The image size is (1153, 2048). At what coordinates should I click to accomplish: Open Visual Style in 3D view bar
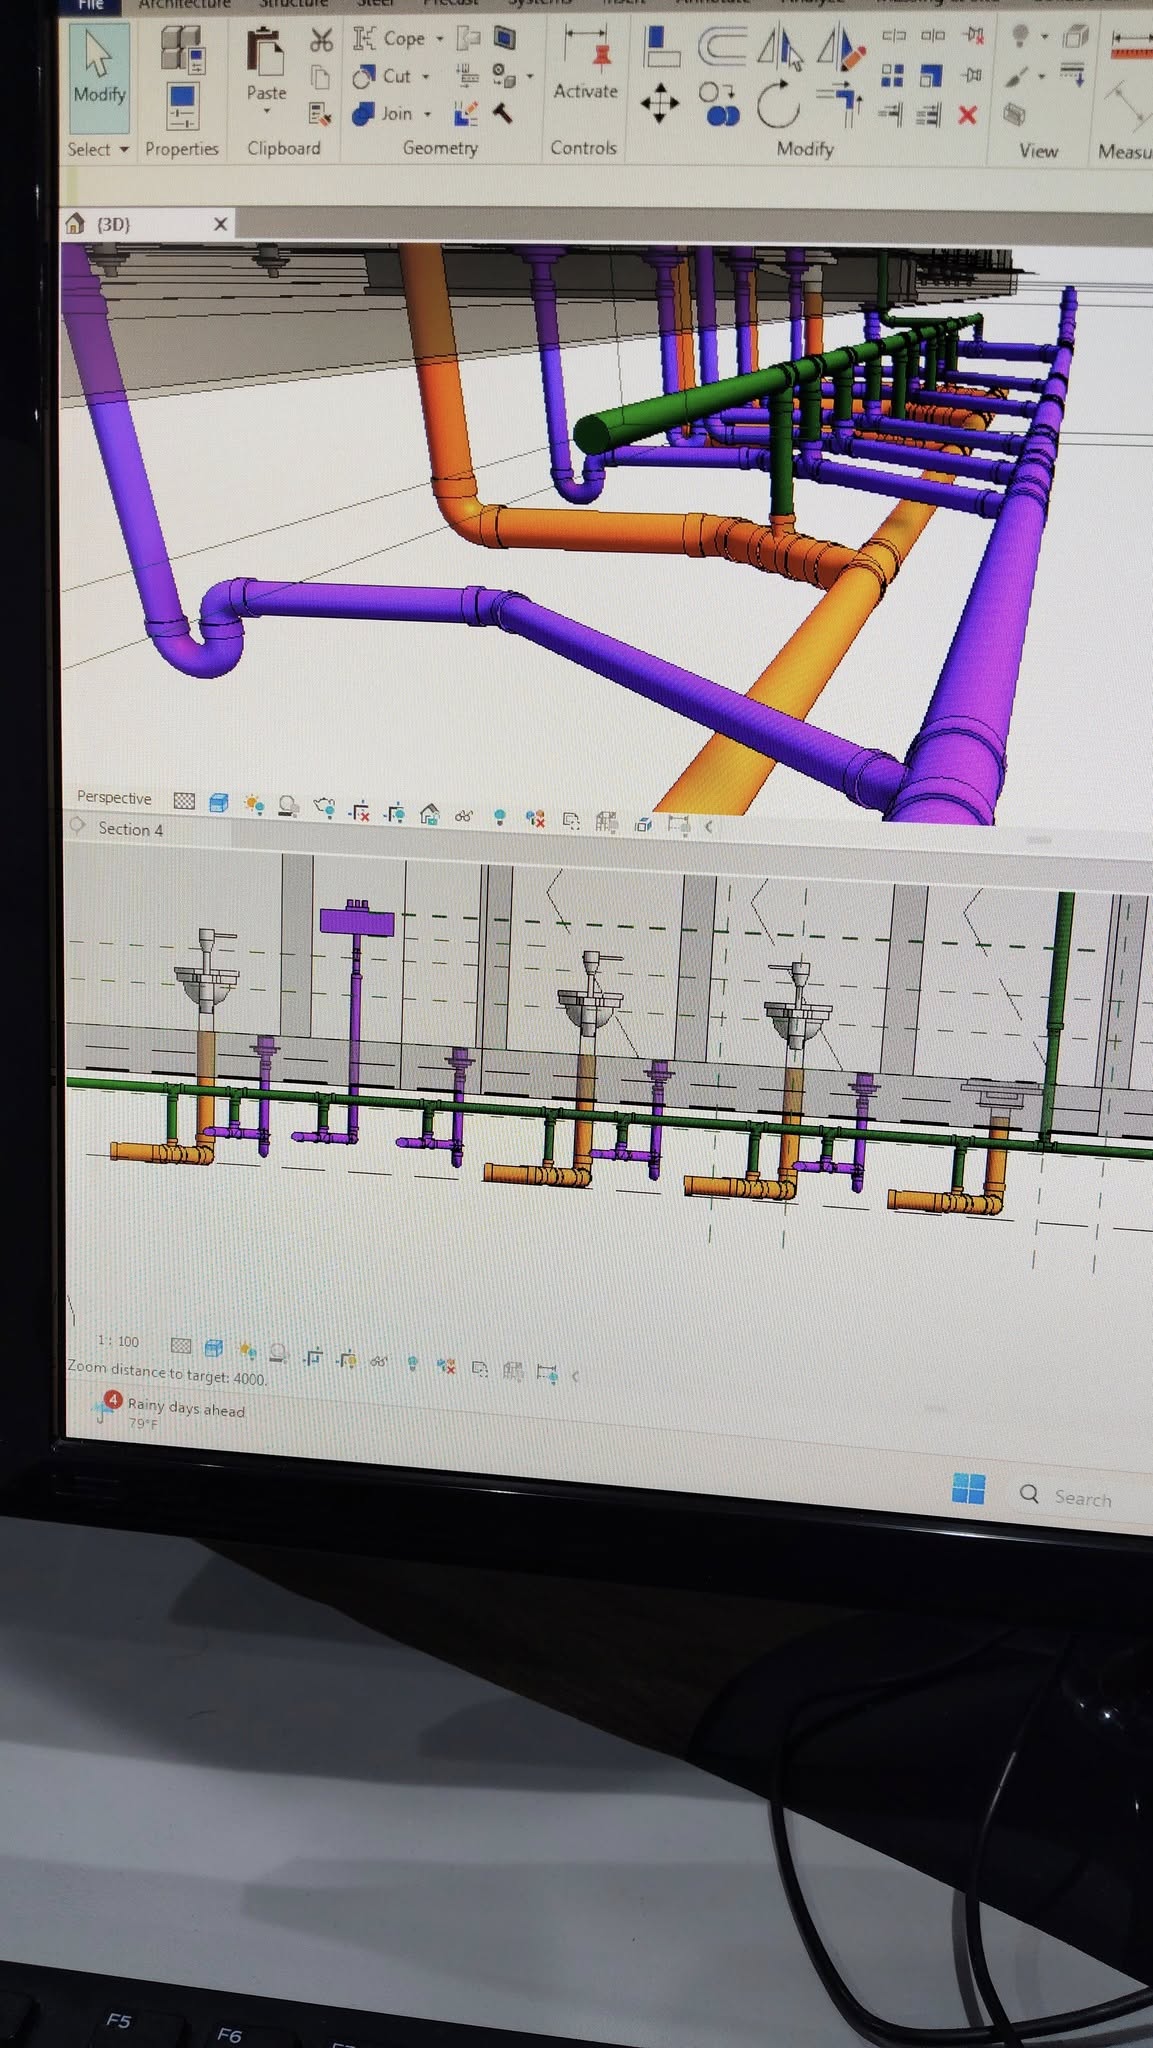pos(219,802)
